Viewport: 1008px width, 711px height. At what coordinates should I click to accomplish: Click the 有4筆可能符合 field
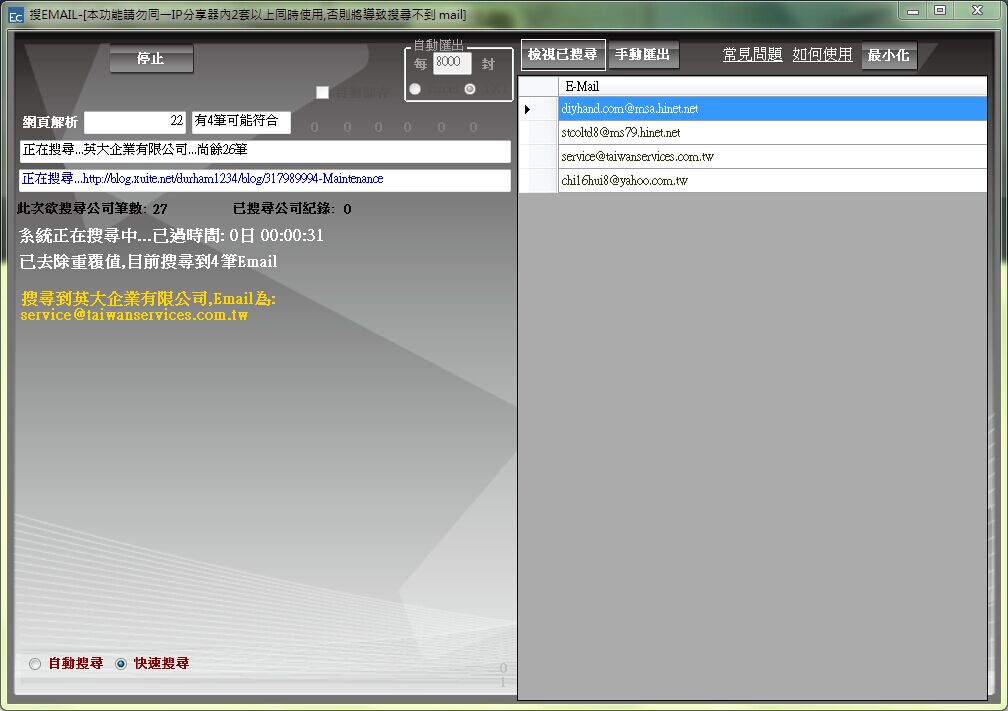(x=241, y=122)
